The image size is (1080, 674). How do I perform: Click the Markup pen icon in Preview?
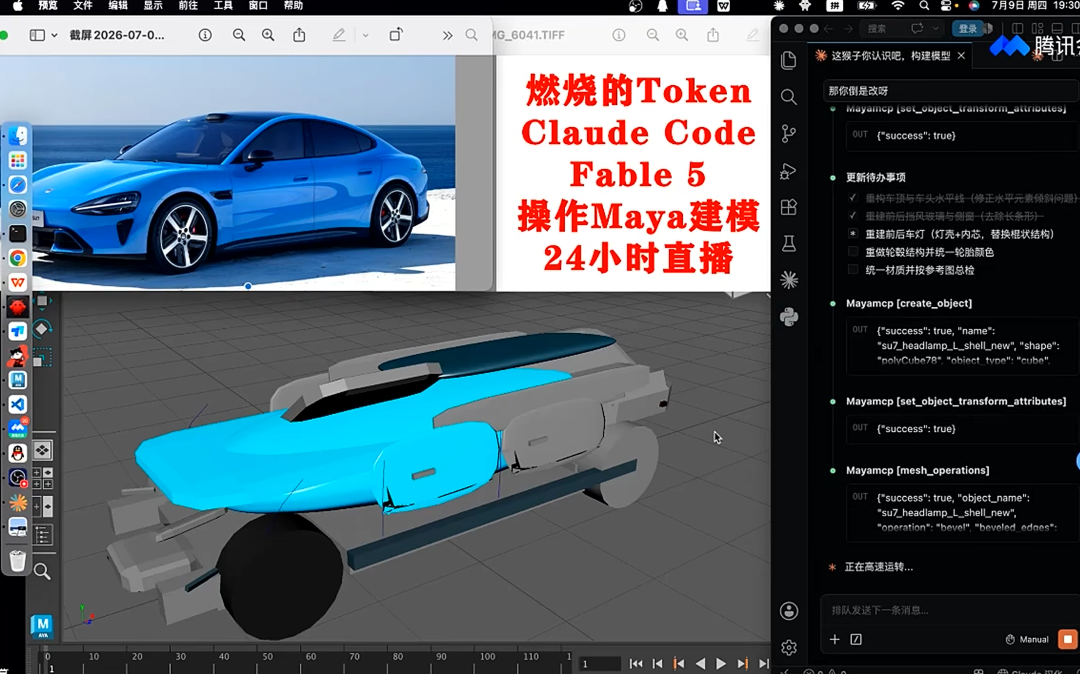pos(339,35)
